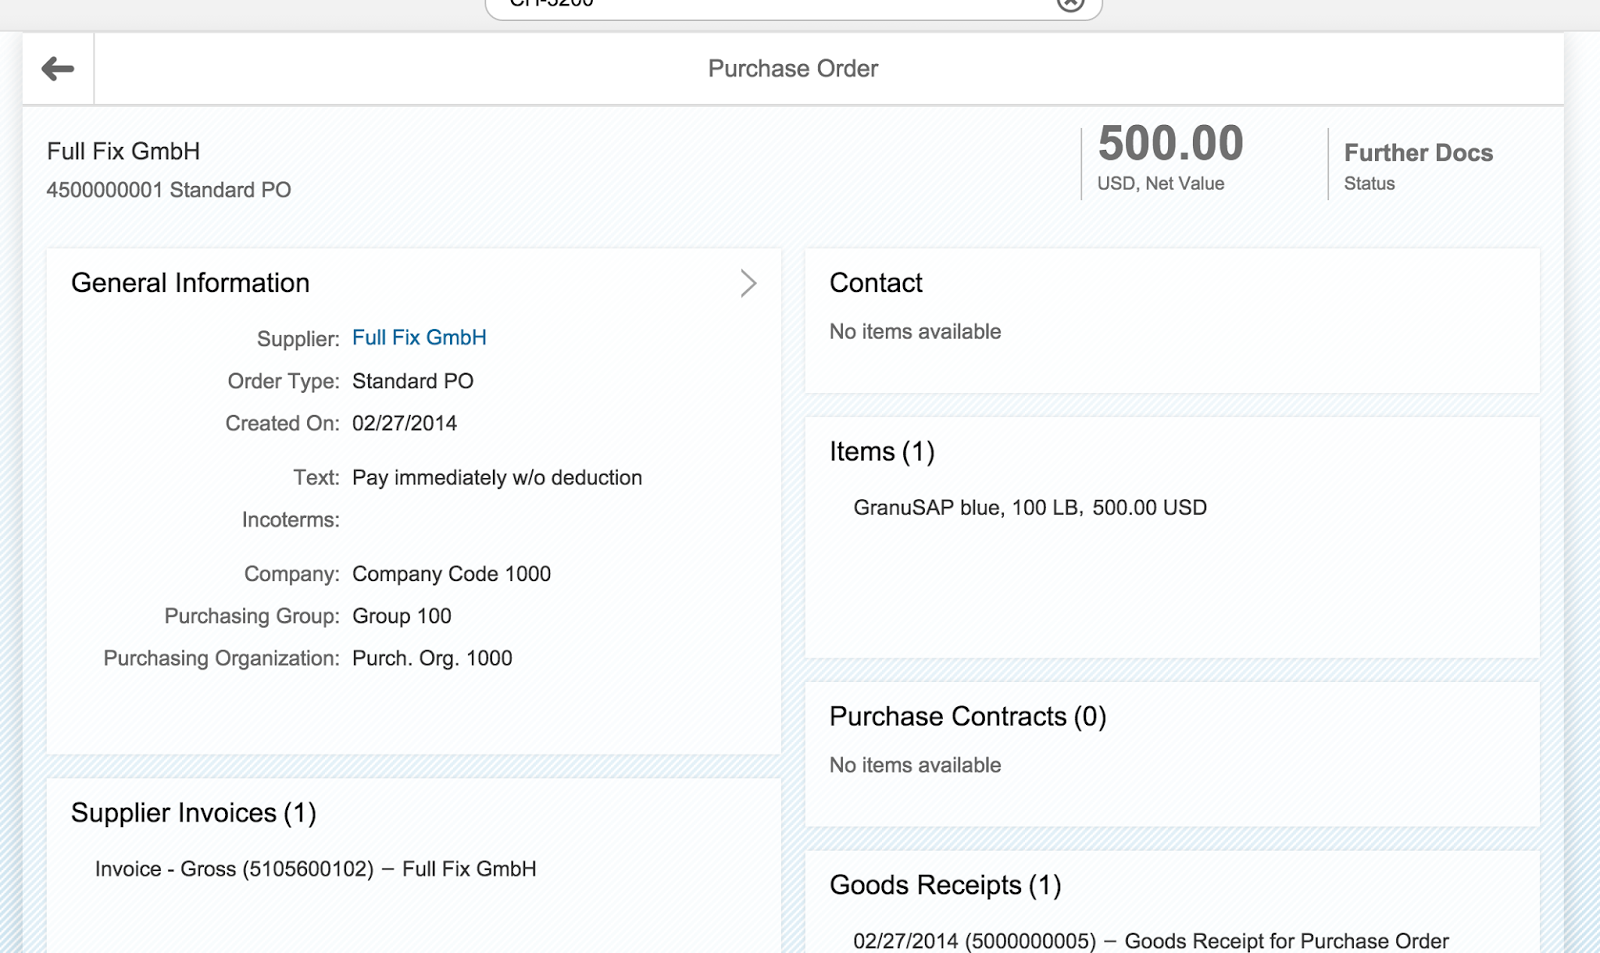Click the Further Docs status
1600x953 pixels.
[x=1417, y=153]
